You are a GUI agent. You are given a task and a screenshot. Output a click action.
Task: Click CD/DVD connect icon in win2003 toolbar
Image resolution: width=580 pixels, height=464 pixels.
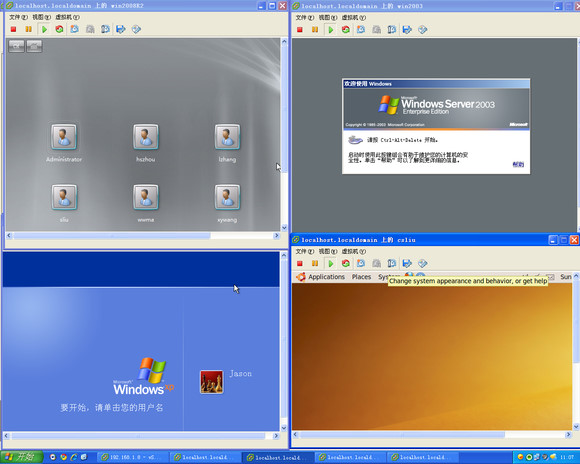[x=422, y=30]
